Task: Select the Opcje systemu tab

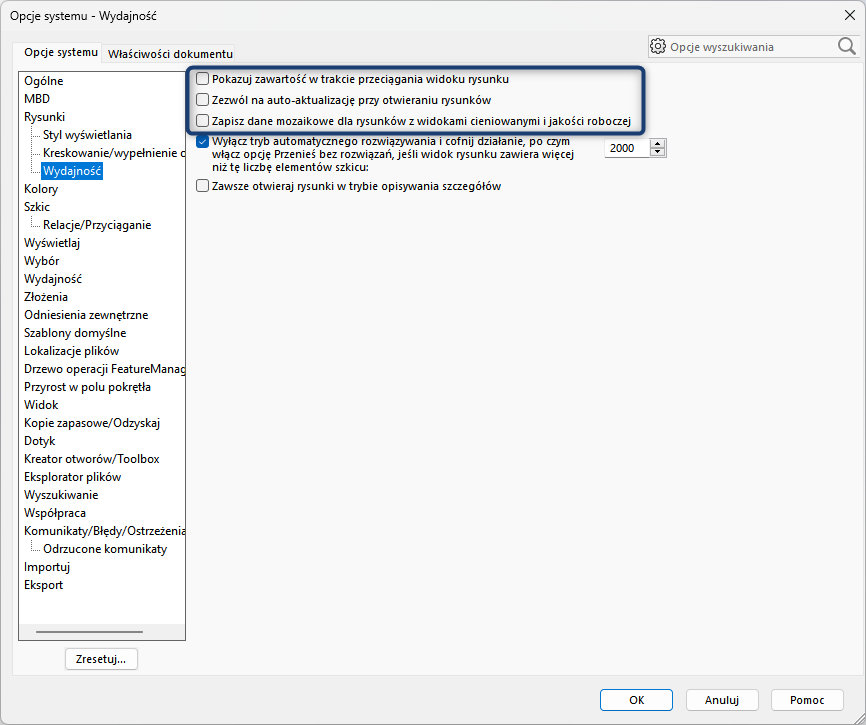Action: click(x=61, y=52)
